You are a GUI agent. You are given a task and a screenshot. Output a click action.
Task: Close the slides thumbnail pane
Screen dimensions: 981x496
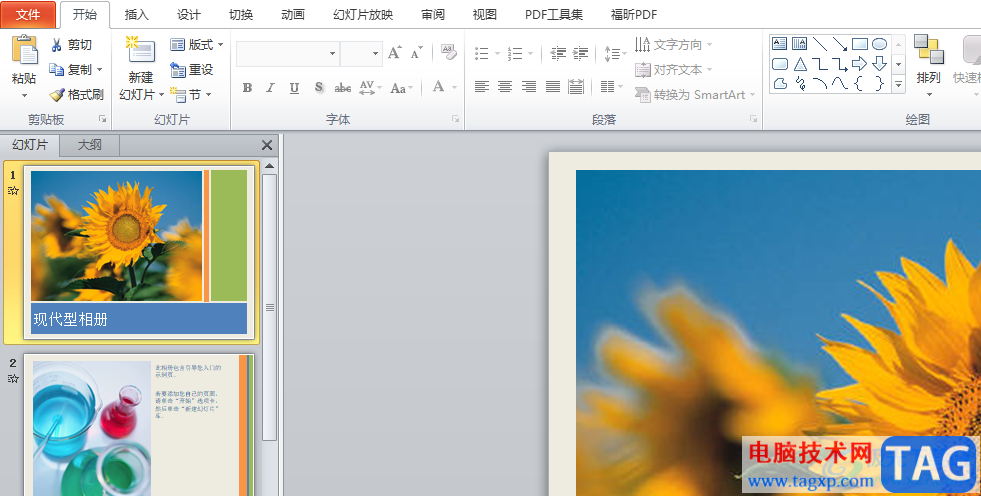point(267,145)
